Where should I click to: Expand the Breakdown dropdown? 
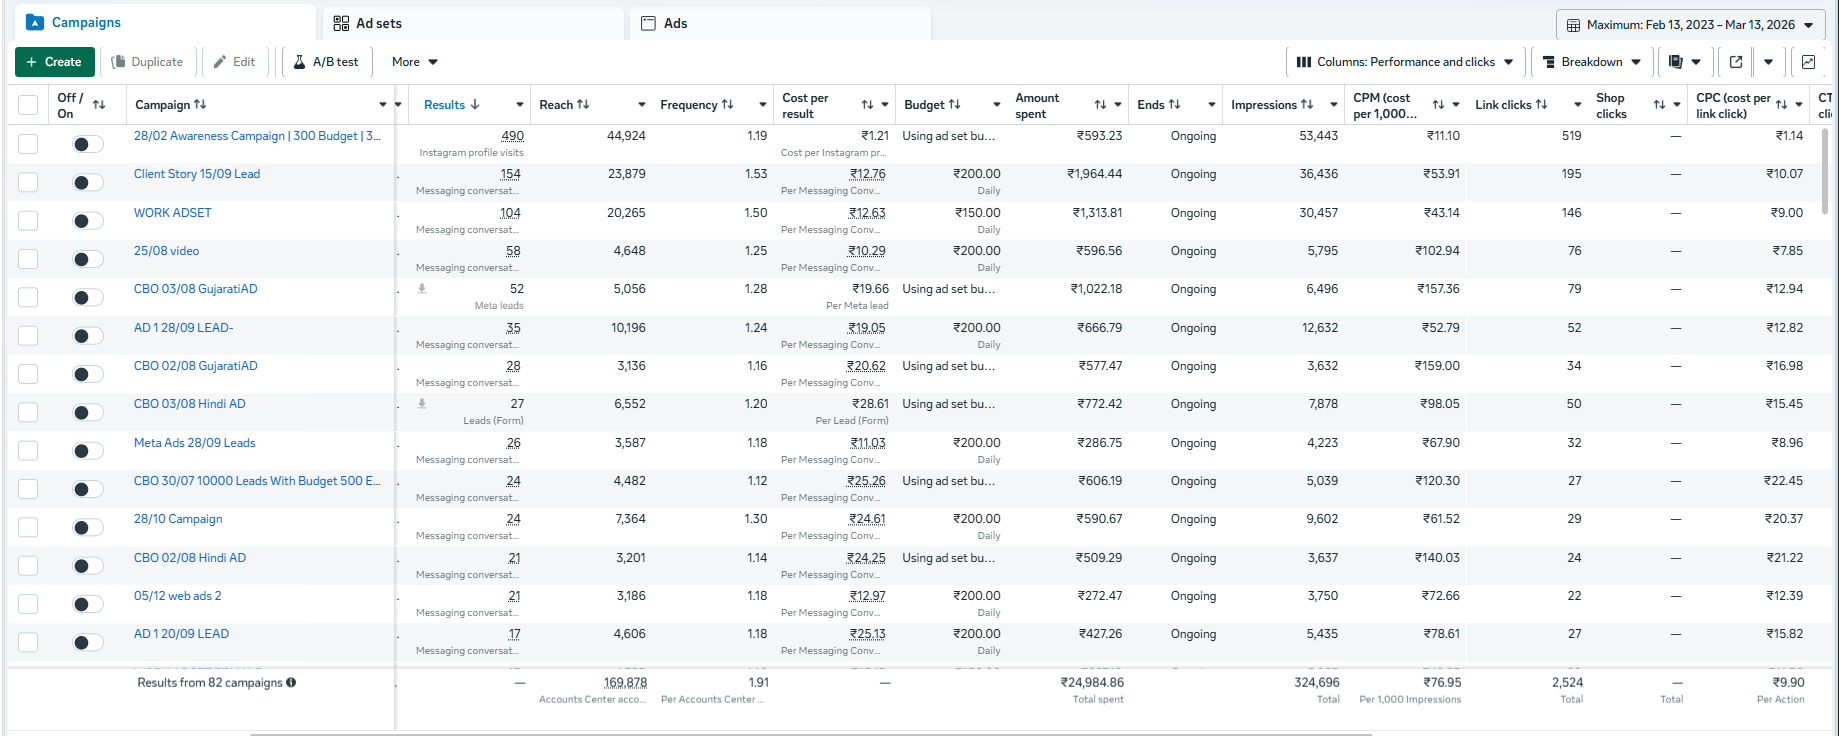click(1591, 62)
